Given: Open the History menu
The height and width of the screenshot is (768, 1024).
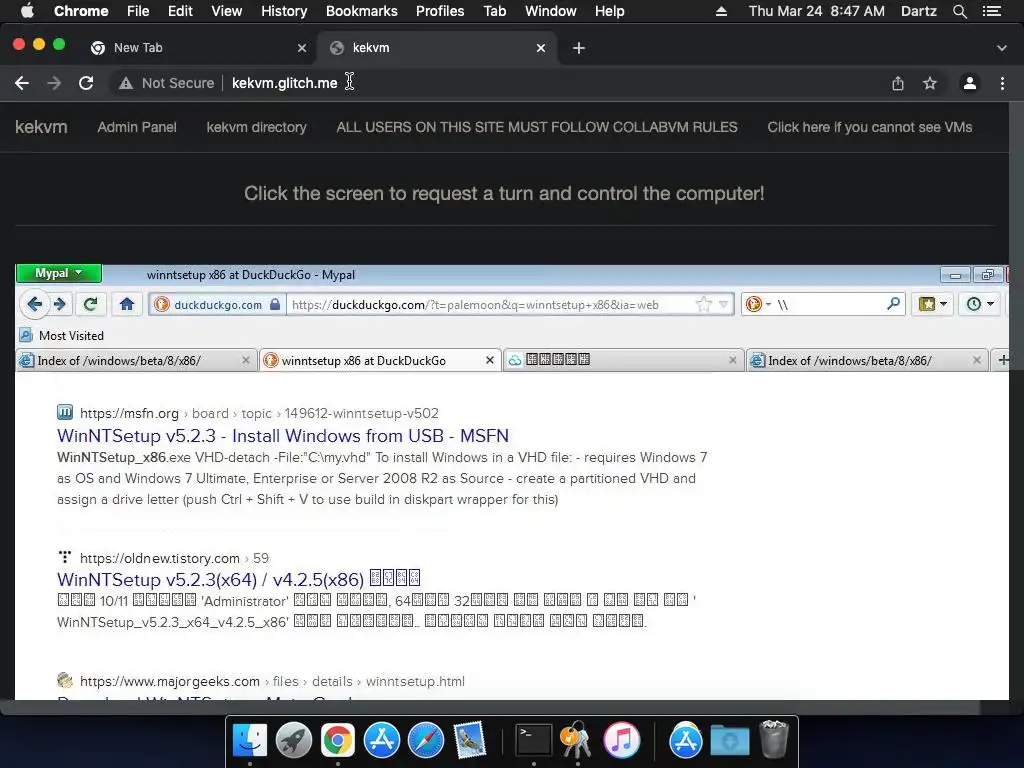Looking at the screenshot, I should click(284, 11).
